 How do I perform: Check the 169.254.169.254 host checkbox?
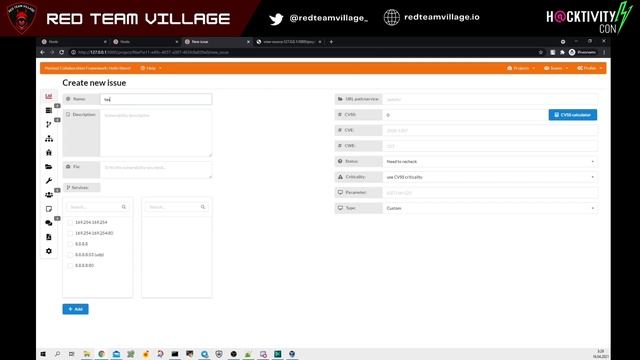click(x=70, y=222)
